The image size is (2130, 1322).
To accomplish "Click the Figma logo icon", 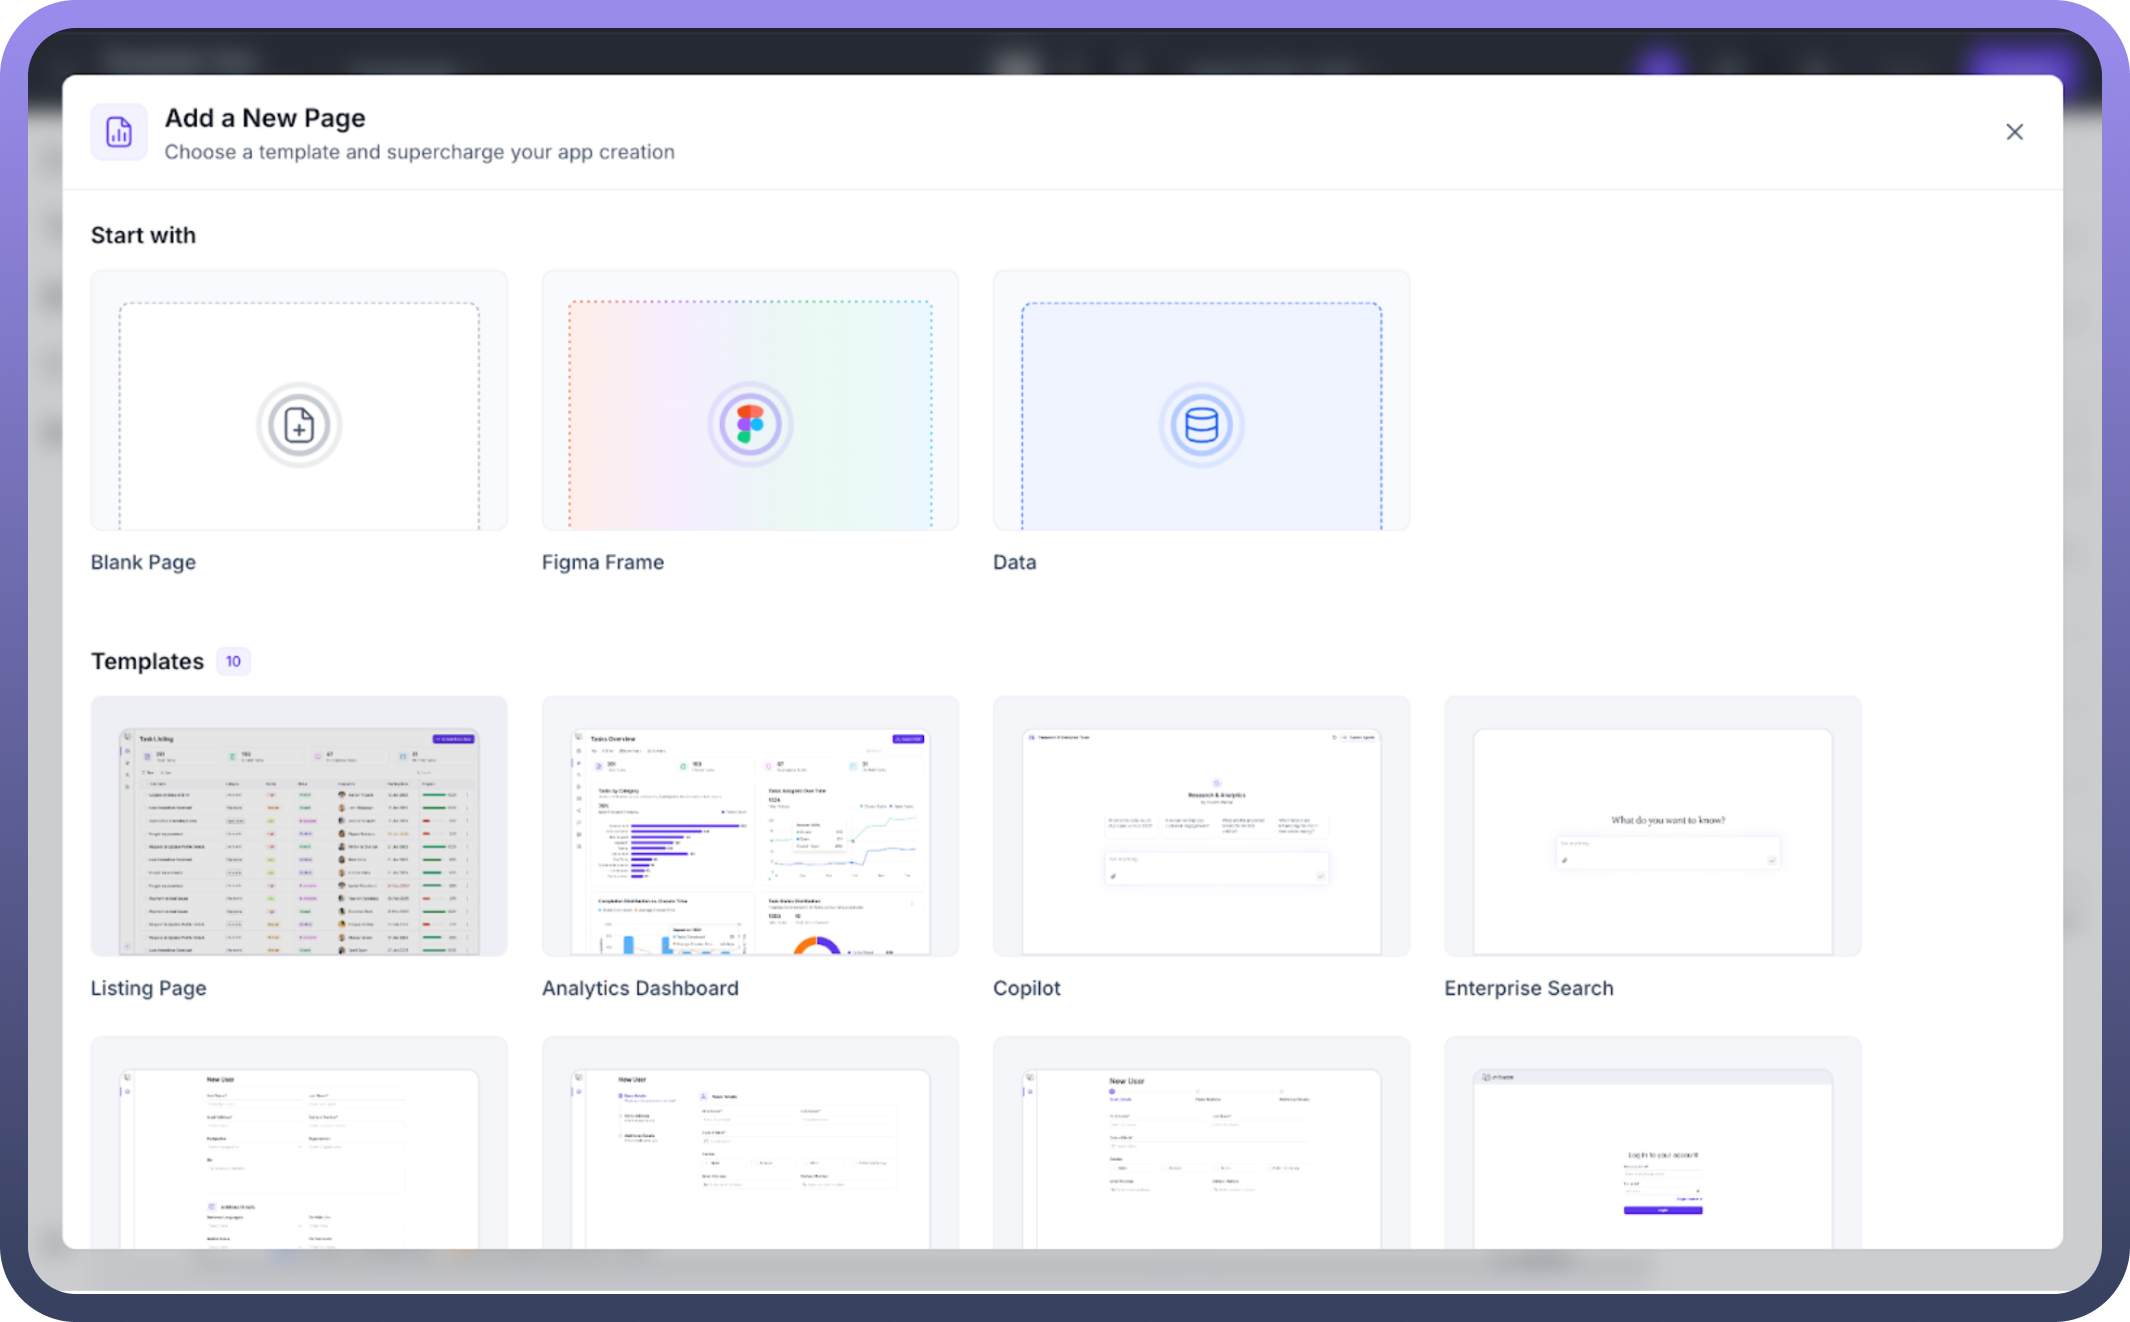I will (750, 425).
